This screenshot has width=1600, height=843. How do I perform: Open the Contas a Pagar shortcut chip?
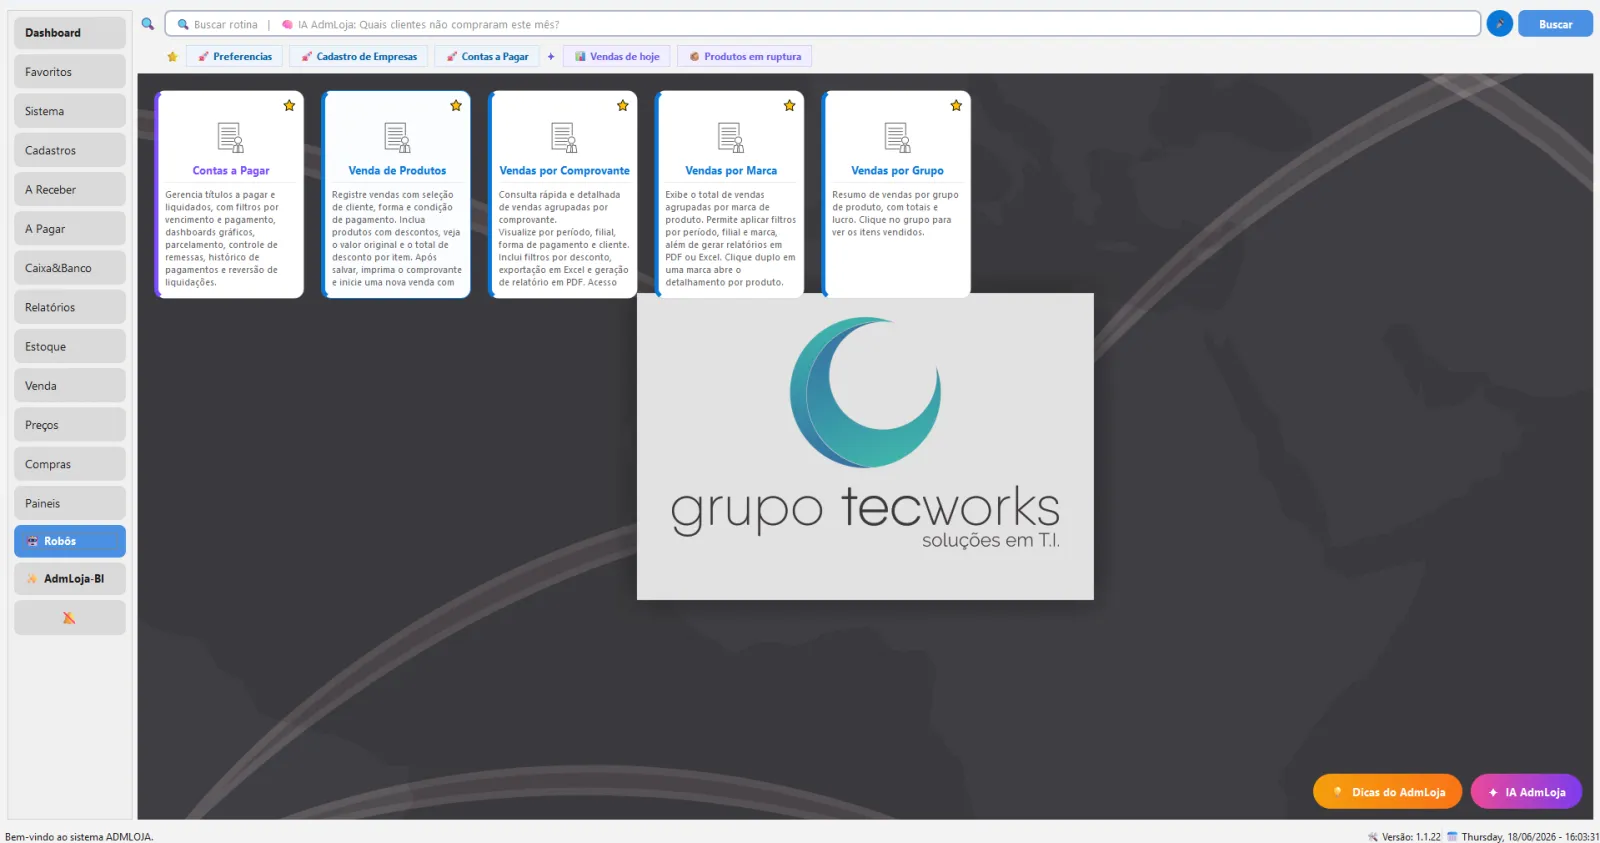point(487,57)
